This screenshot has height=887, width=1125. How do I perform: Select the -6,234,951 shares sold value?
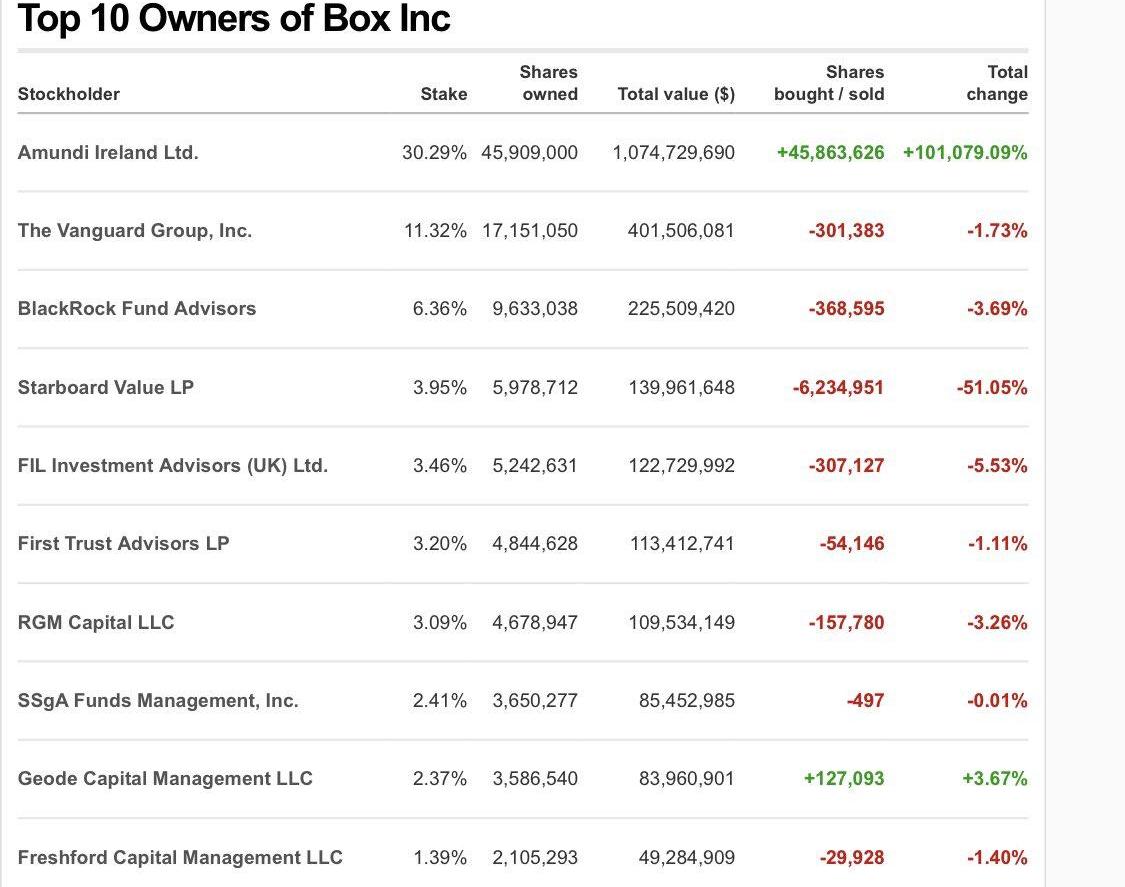[839, 388]
